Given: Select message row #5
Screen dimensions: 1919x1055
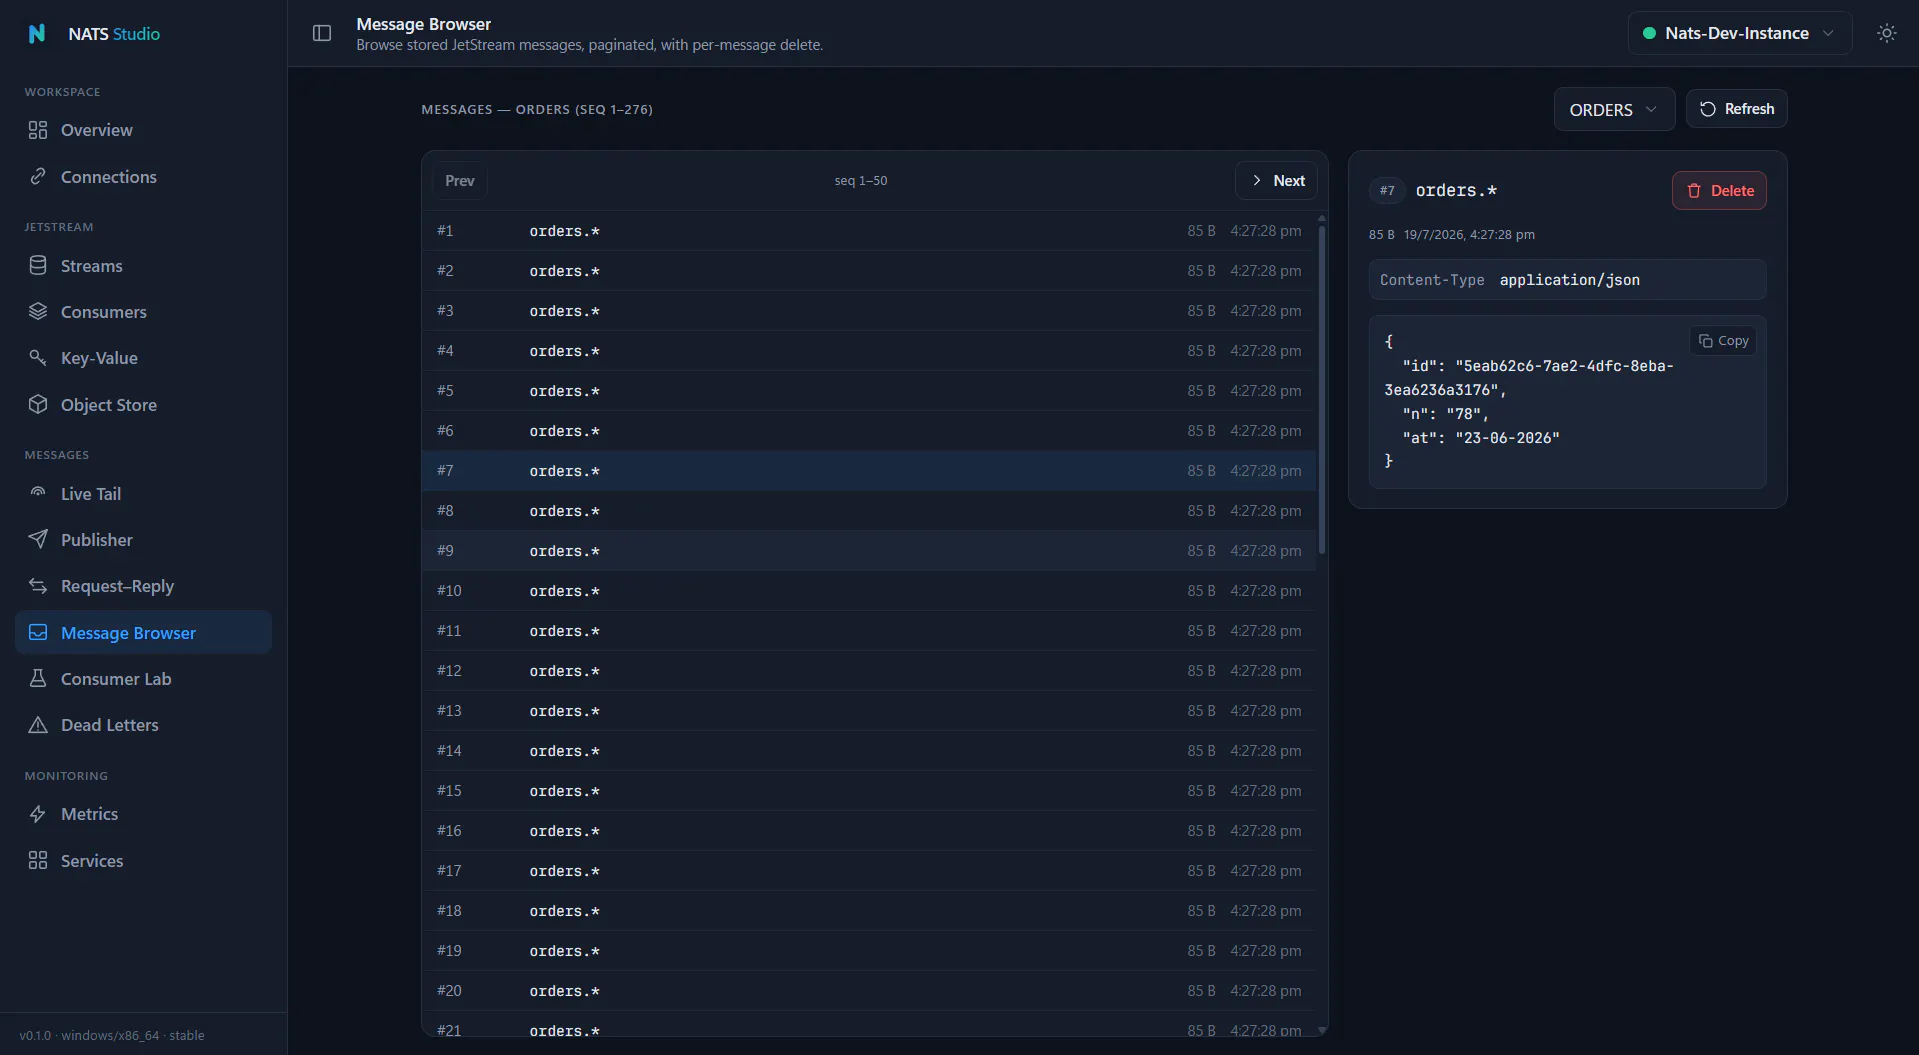Looking at the screenshot, I should (869, 390).
